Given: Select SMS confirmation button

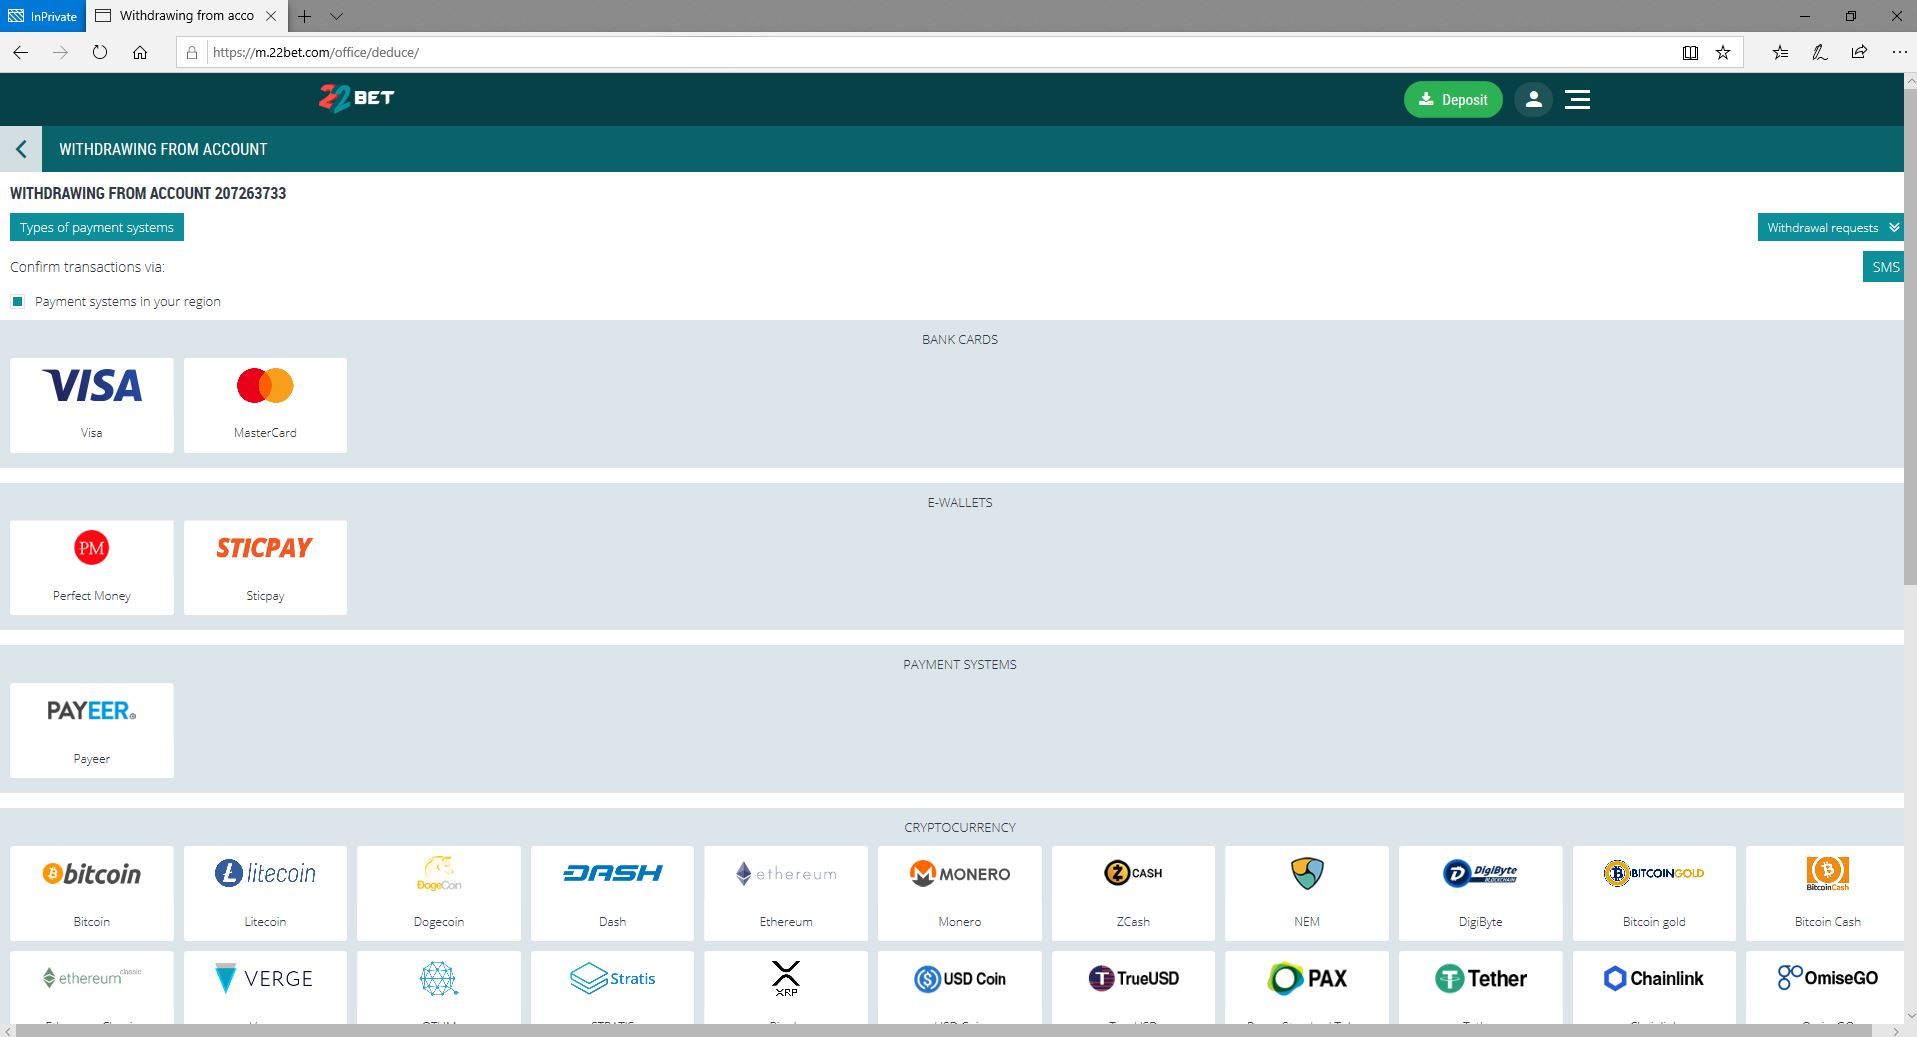Looking at the screenshot, I should tap(1884, 267).
